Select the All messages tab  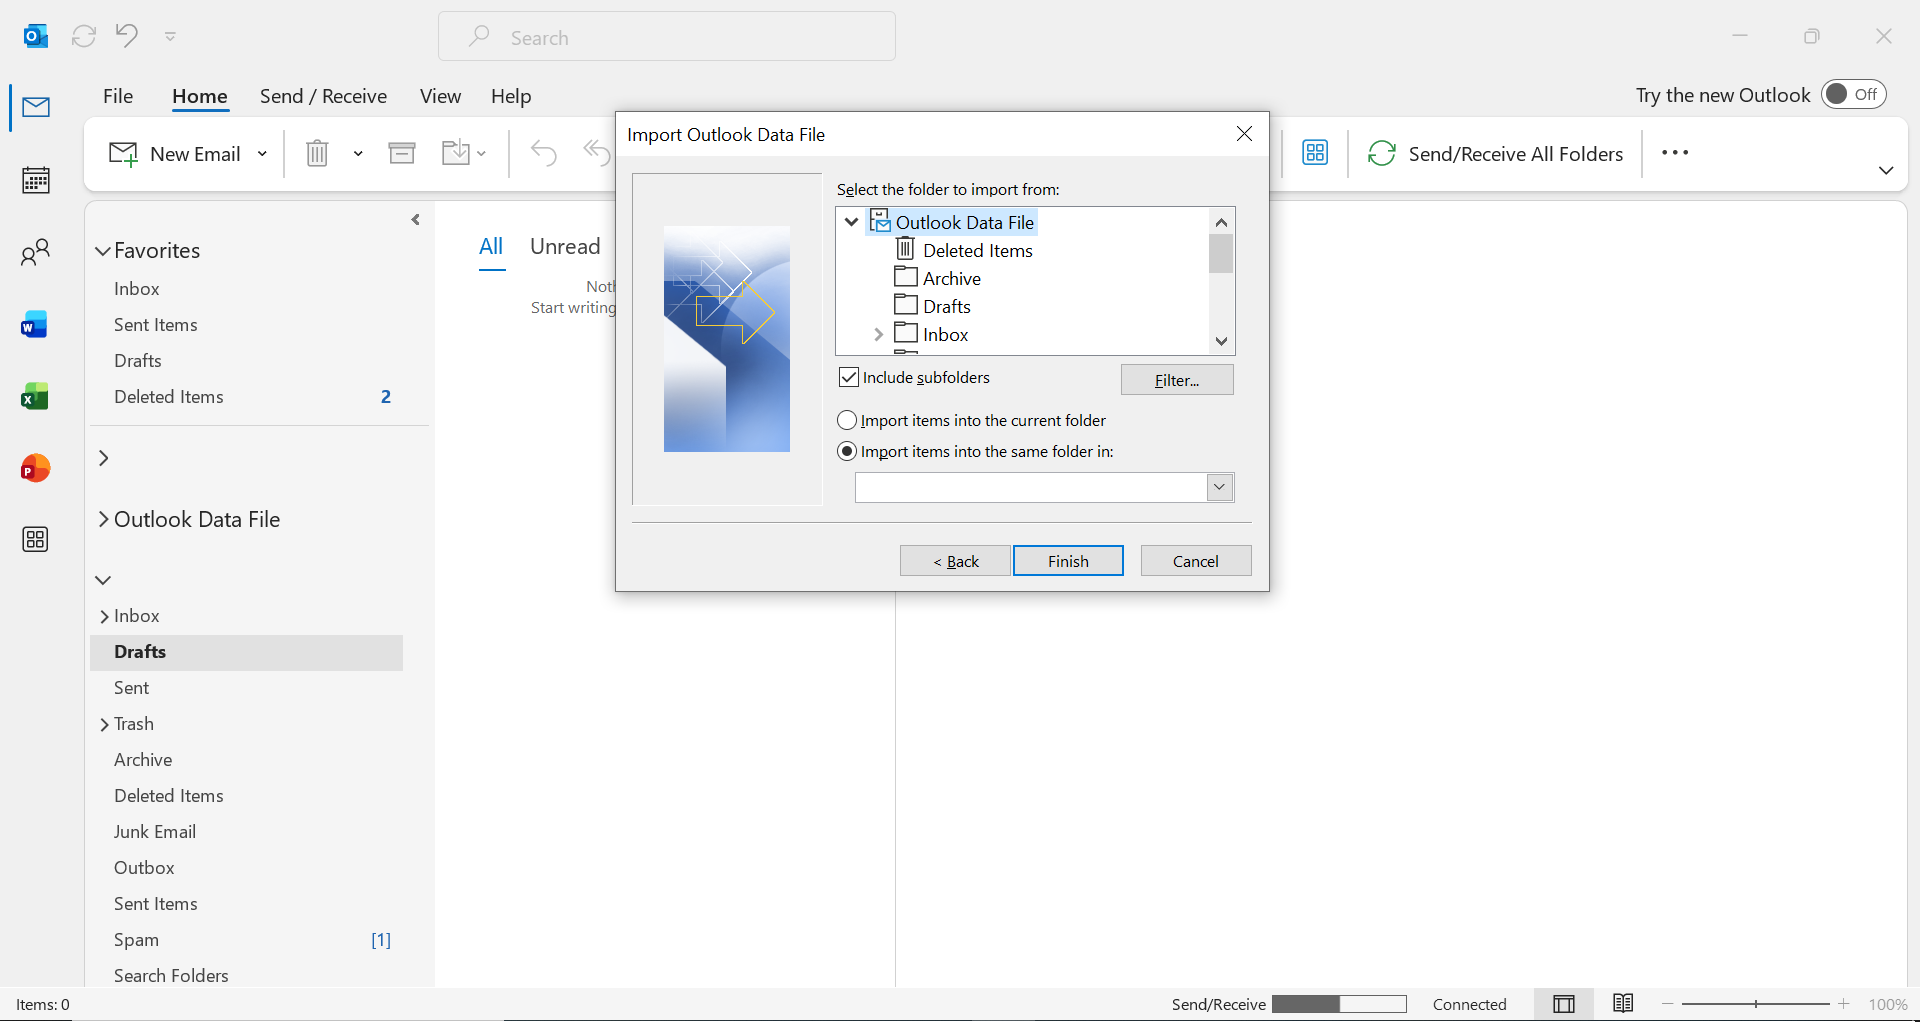(491, 247)
